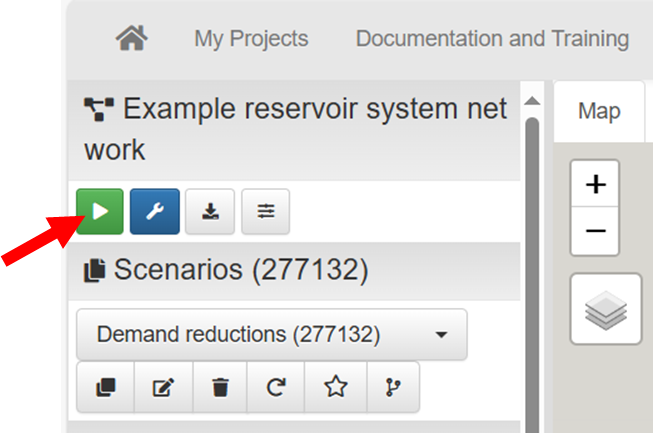Open the My Projects menu item
Image resolution: width=653 pixels, height=433 pixels.
pyautogui.click(x=251, y=39)
